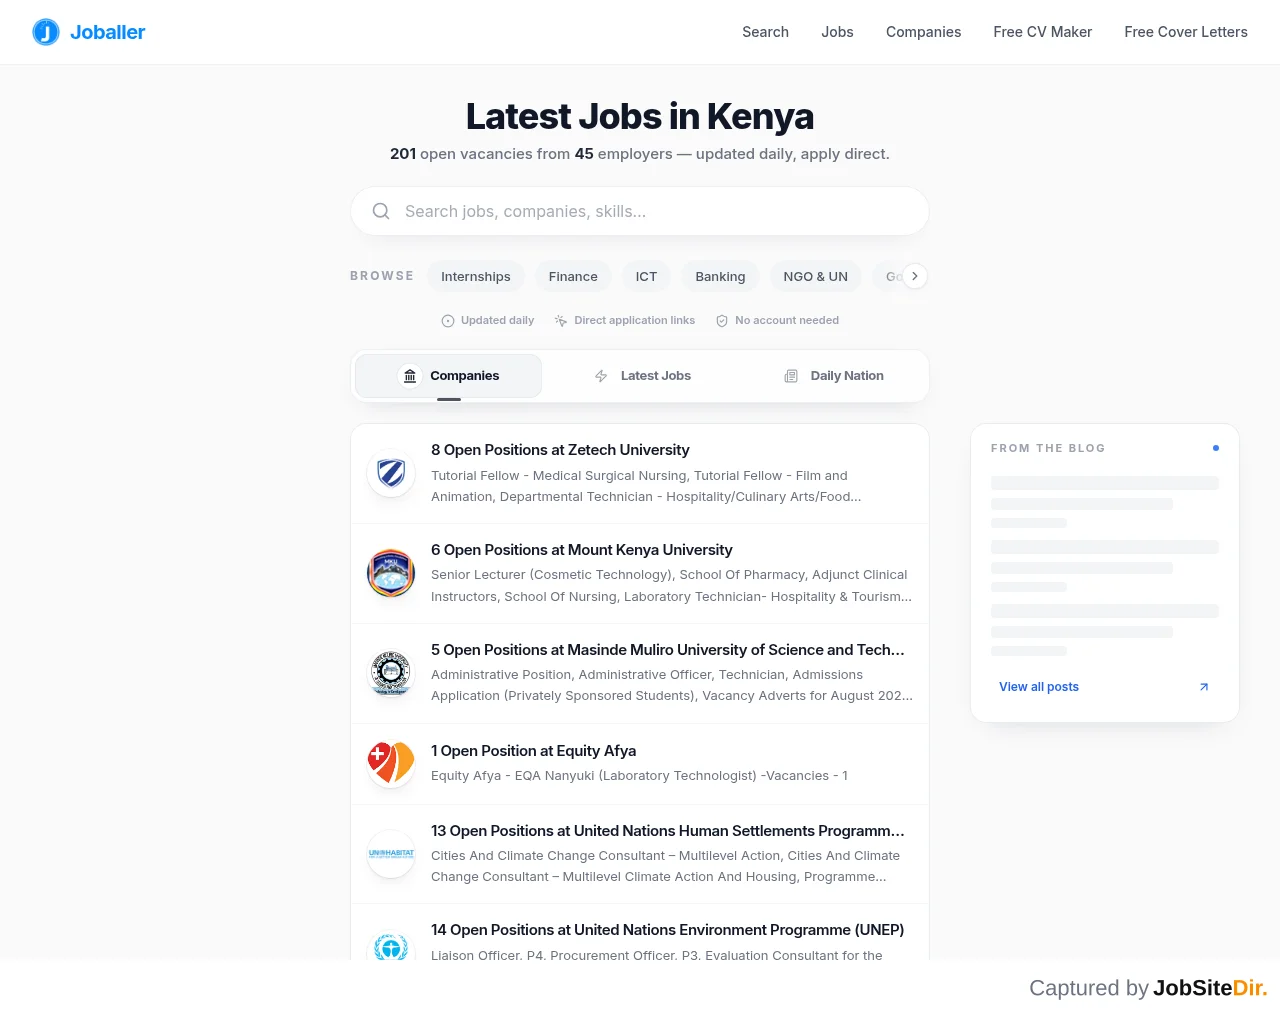Click the Joballer brand name
The height and width of the screenshot is (1018, 1280).
click(x=108, y=32)
